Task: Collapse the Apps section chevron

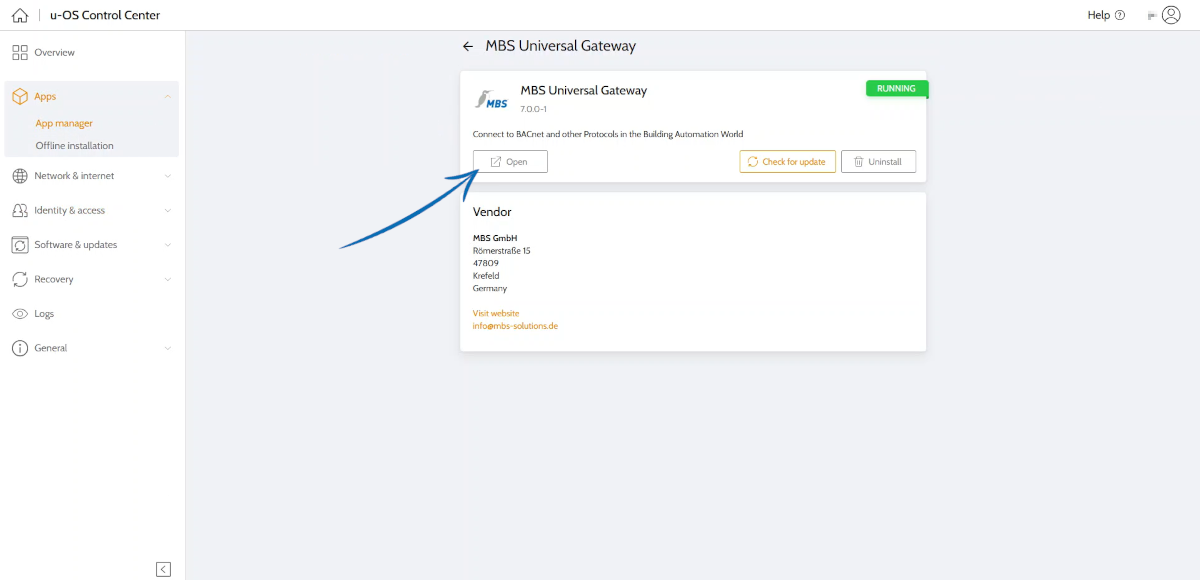Action: point(167,97)
